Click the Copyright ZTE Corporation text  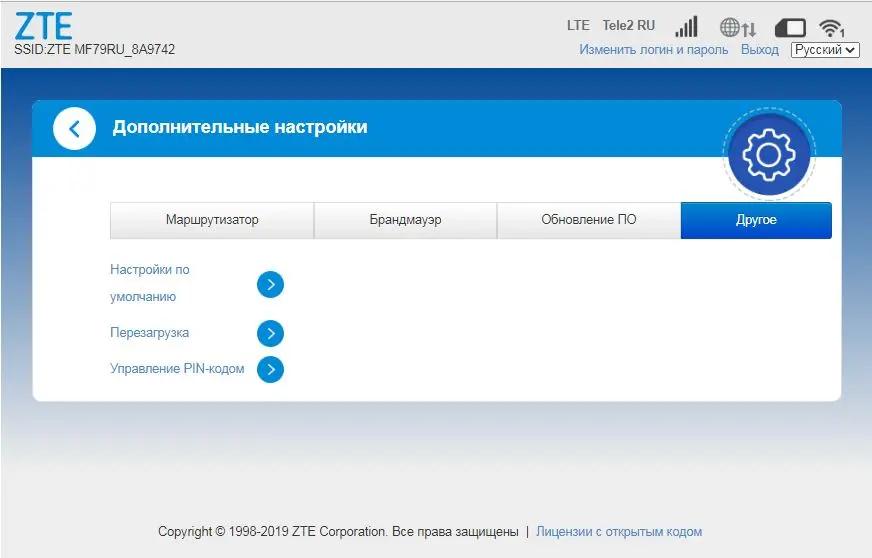338,531
